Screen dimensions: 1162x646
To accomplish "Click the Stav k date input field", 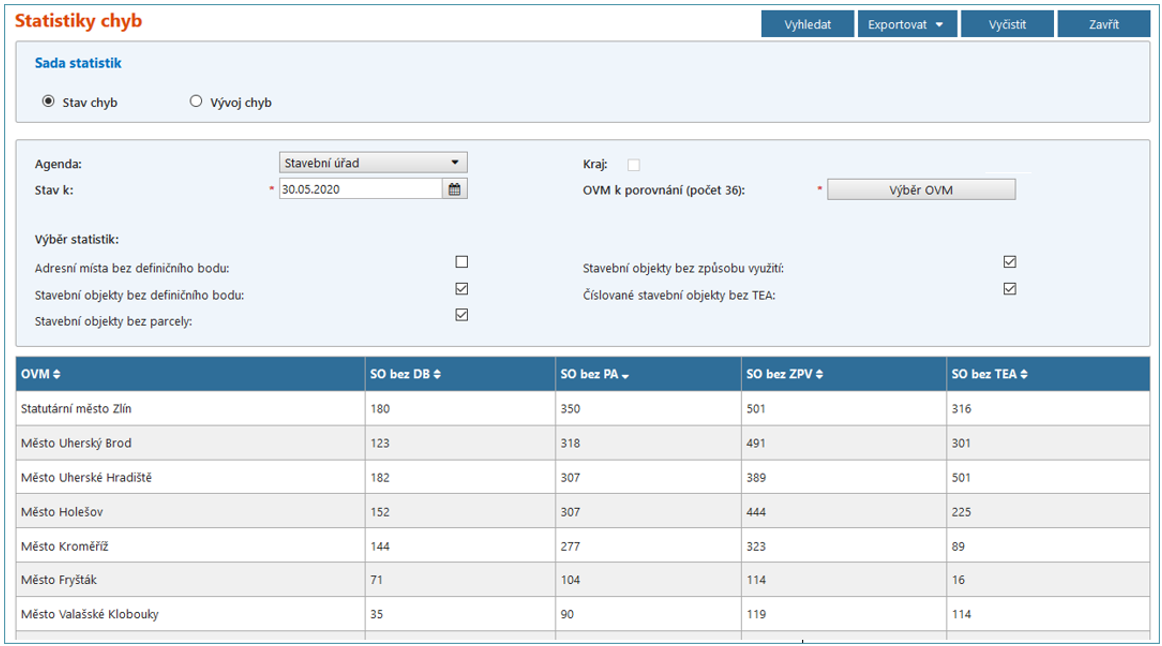I will (359, 190).
